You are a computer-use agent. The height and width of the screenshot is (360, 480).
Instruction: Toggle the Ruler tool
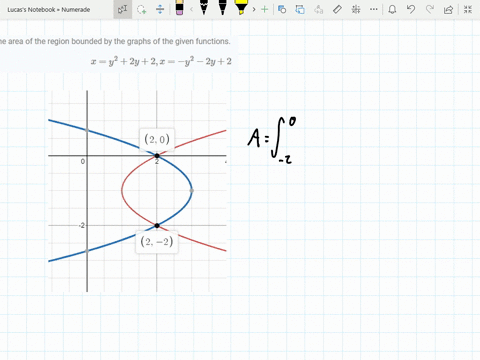pyautogui.click(x=337, y=9)
